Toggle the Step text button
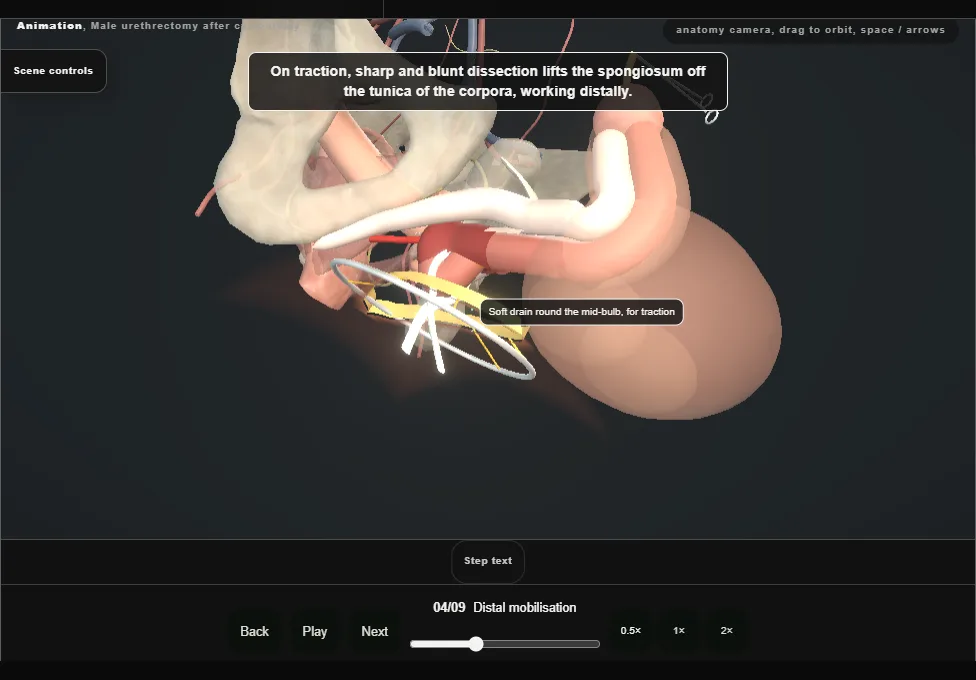Viewport: 976px width, 680px height. [x=488, y=561]
